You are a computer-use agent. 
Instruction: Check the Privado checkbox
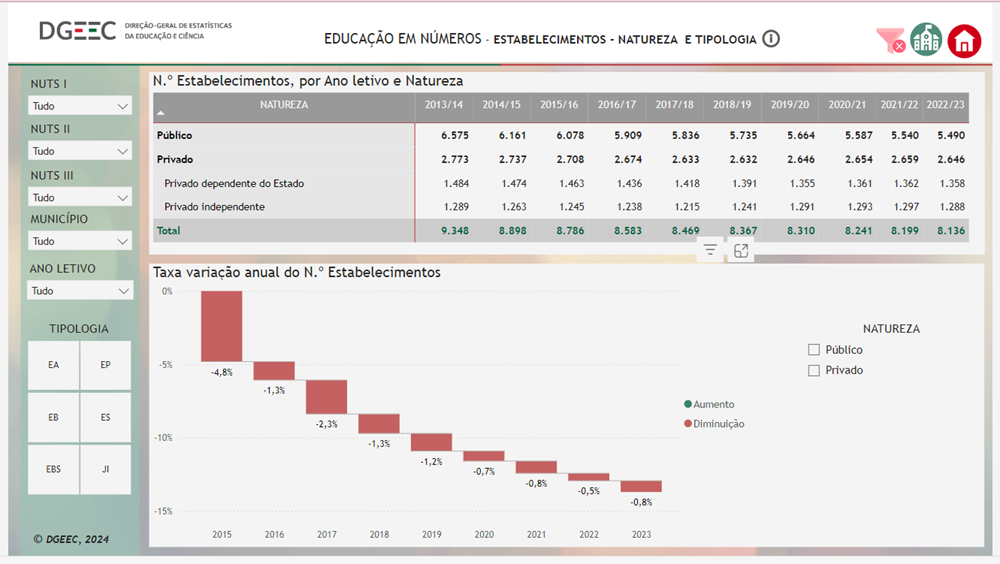[x=814, y=370]
